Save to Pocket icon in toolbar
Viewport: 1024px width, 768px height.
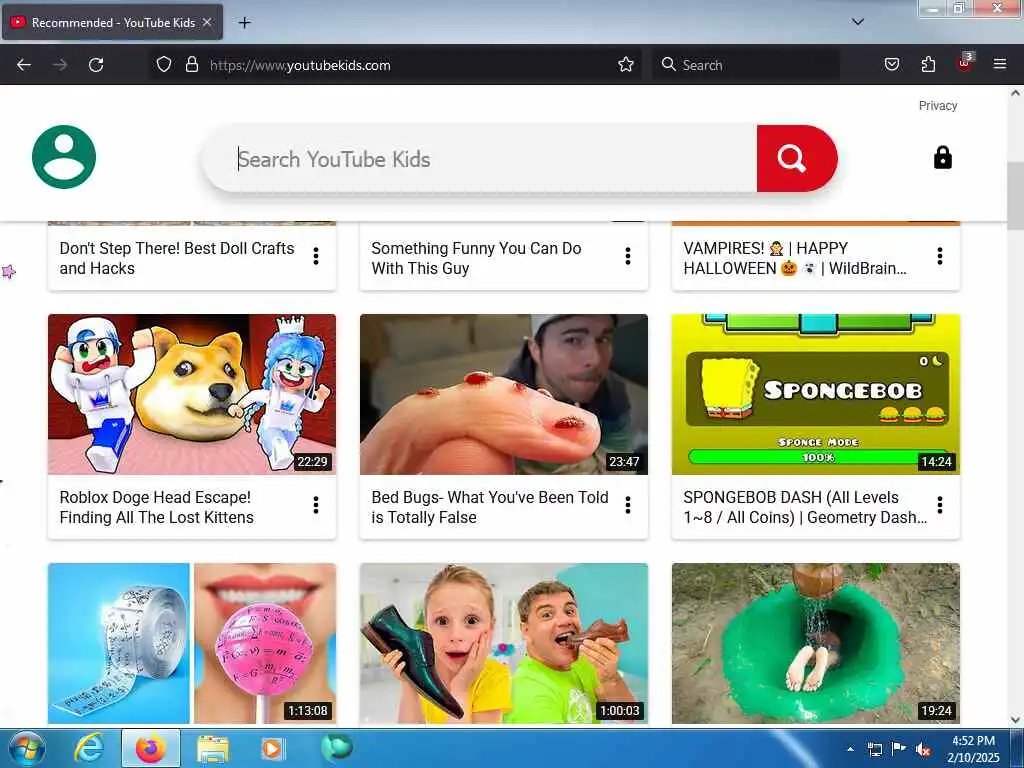891,64
